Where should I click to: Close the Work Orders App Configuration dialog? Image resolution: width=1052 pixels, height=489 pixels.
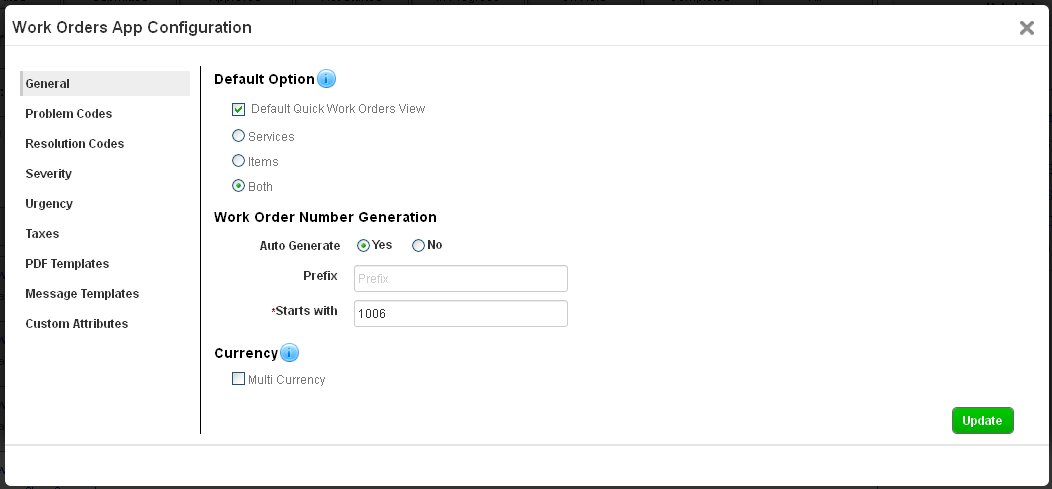(1026, 28)
